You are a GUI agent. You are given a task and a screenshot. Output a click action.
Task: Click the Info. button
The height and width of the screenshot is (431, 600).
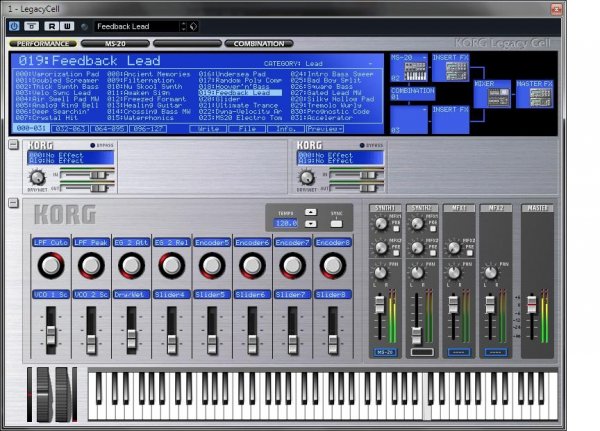click(x=286, y=129)
